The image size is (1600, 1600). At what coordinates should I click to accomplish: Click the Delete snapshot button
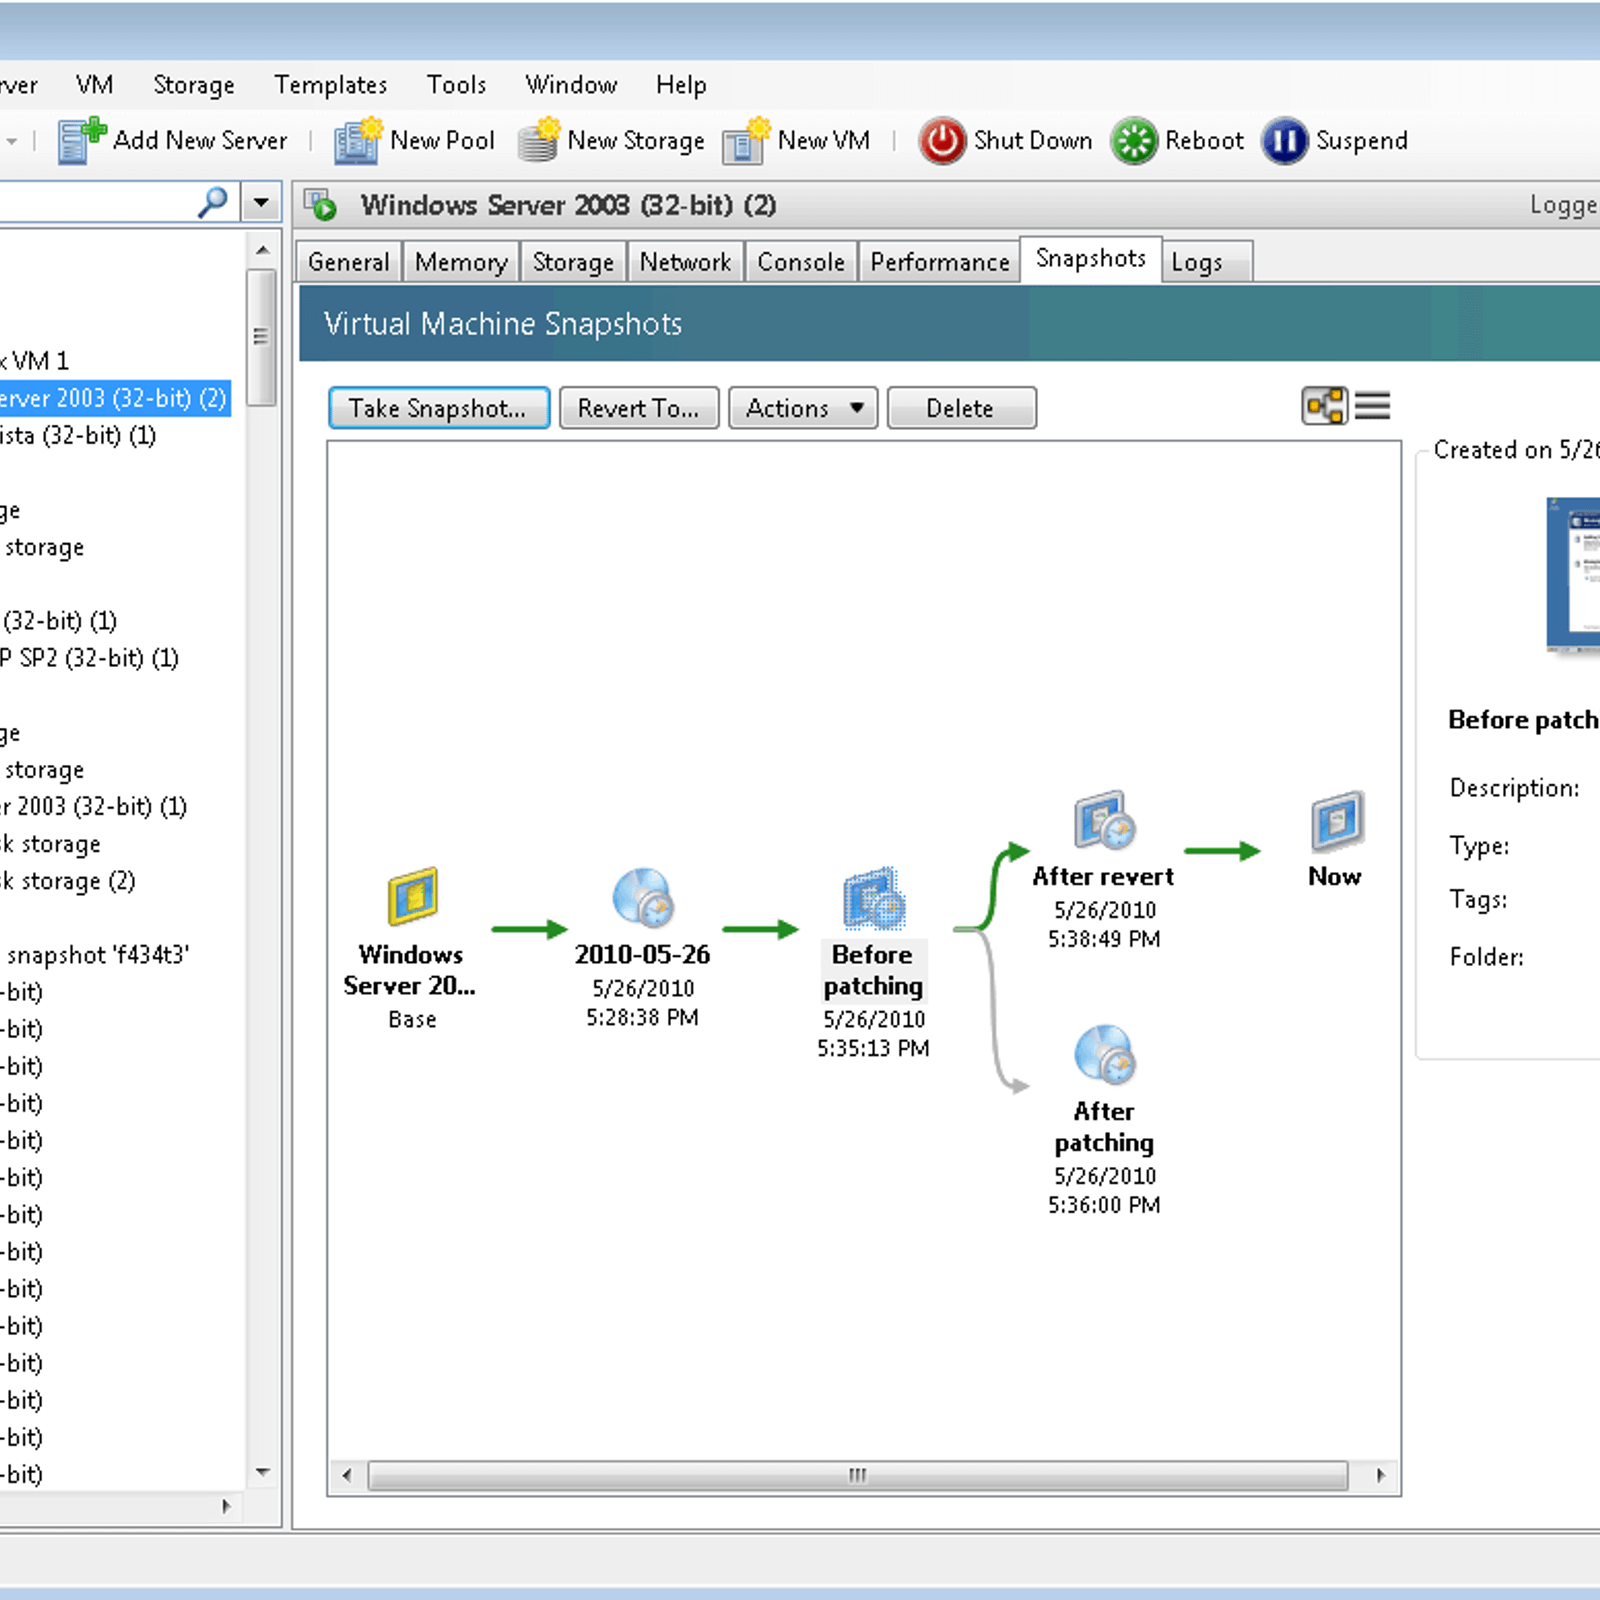961,408
